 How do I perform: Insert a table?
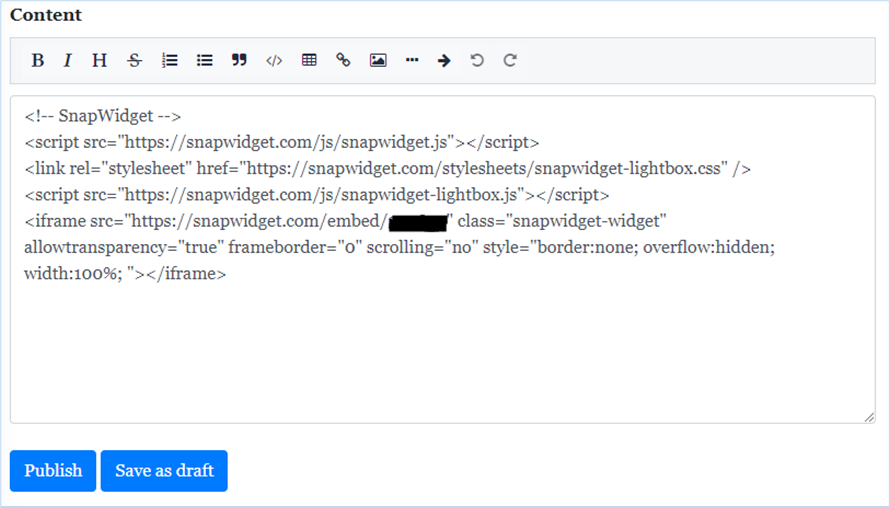(x=309, y=60)
